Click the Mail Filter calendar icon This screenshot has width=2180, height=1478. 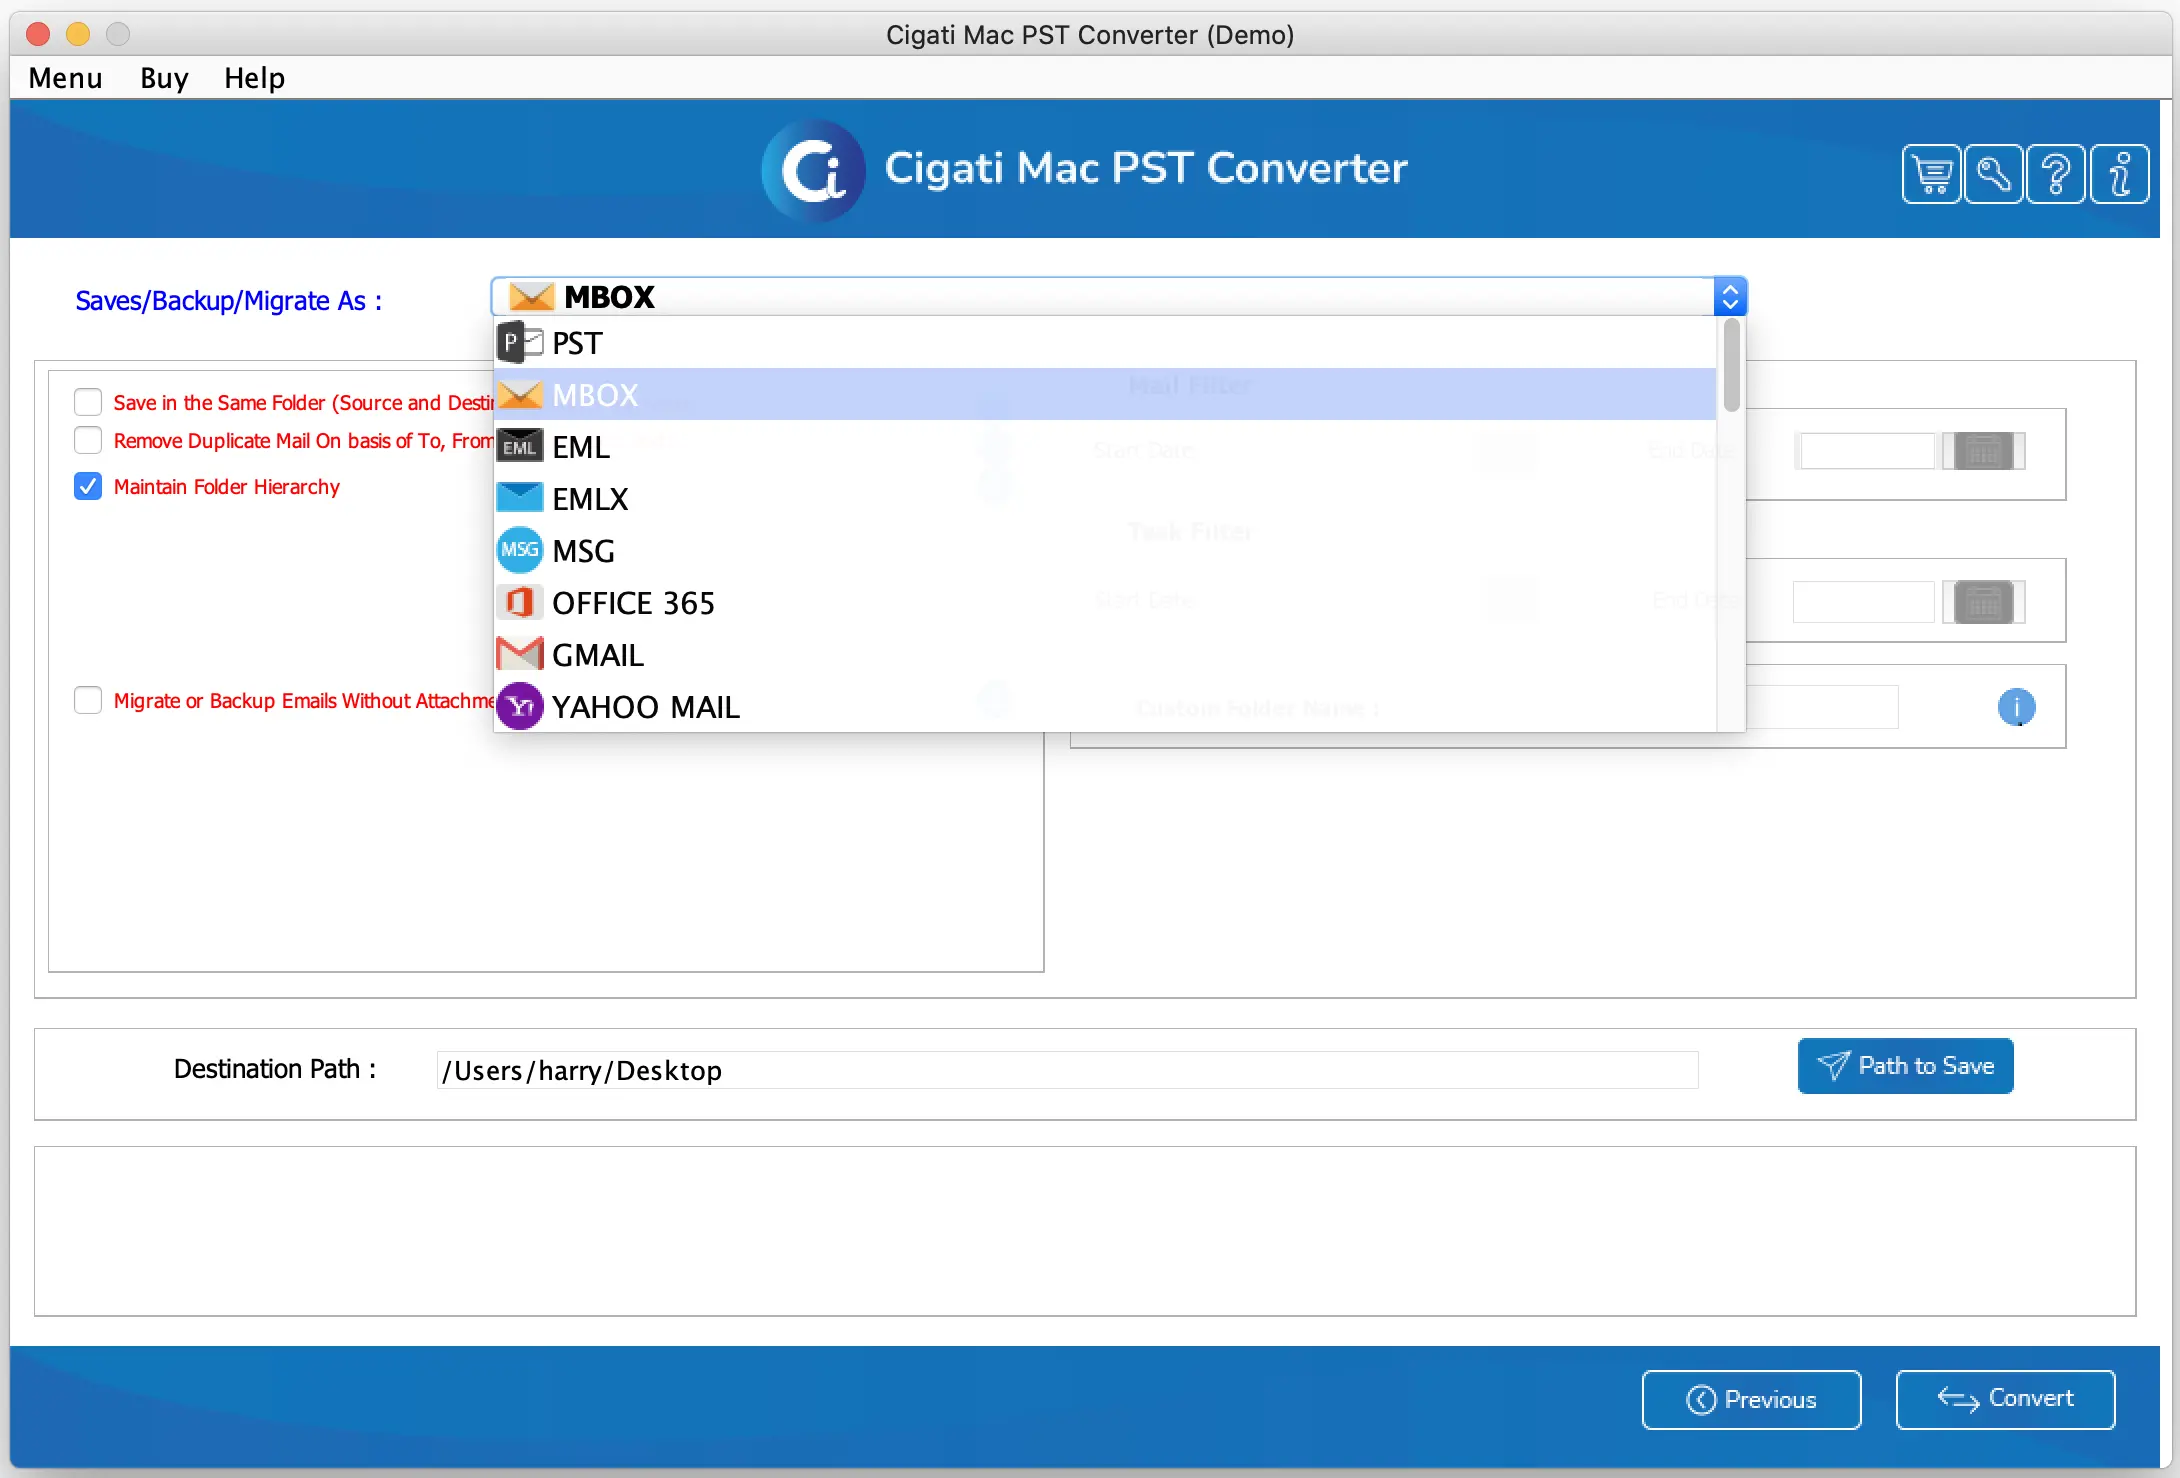(1983, 451)
